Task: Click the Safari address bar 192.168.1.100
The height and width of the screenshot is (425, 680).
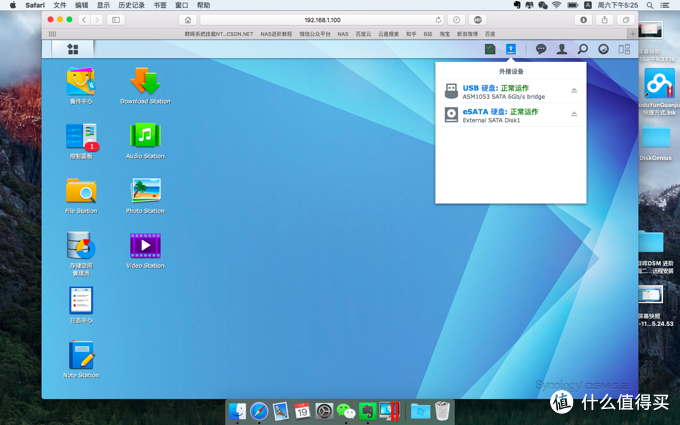Action: (322, 20)
